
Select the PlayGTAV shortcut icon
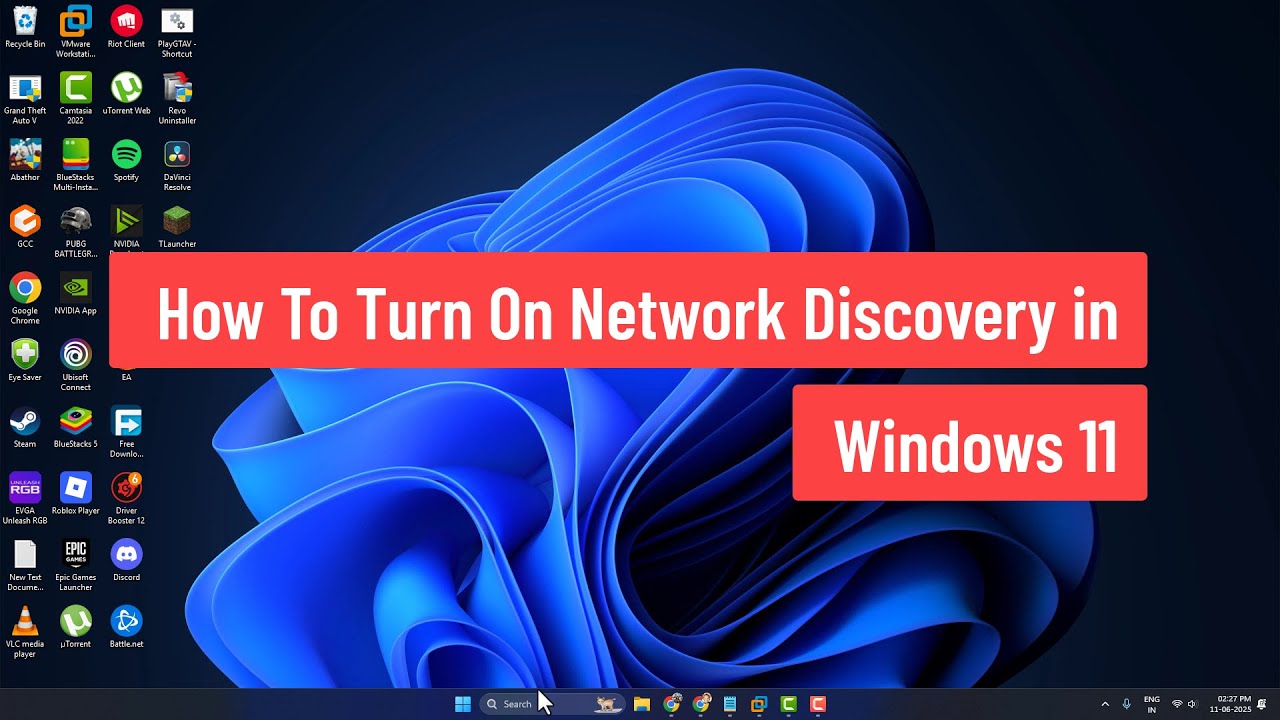(x=177, y=31)
